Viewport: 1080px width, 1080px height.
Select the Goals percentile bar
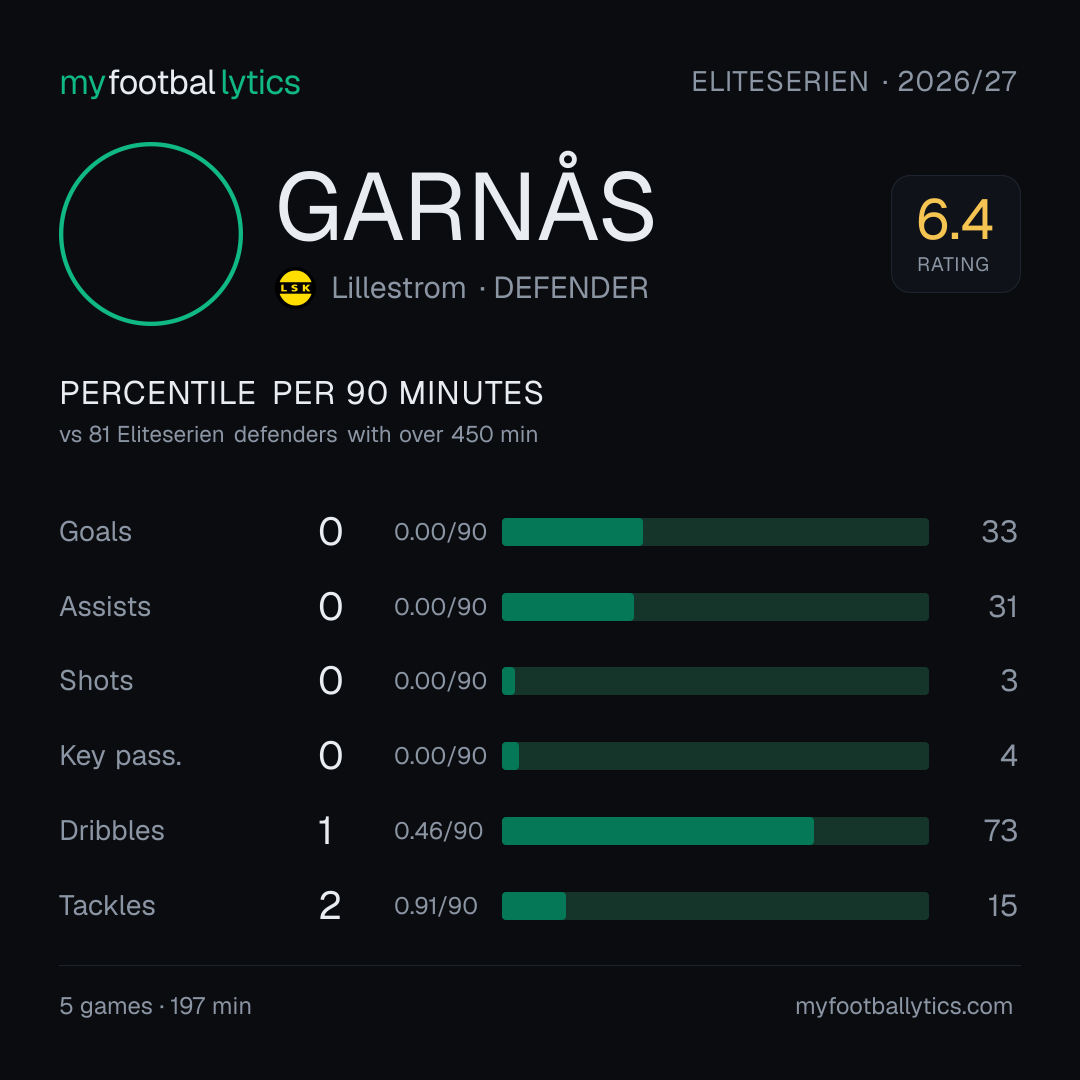(x=715, y=532)
